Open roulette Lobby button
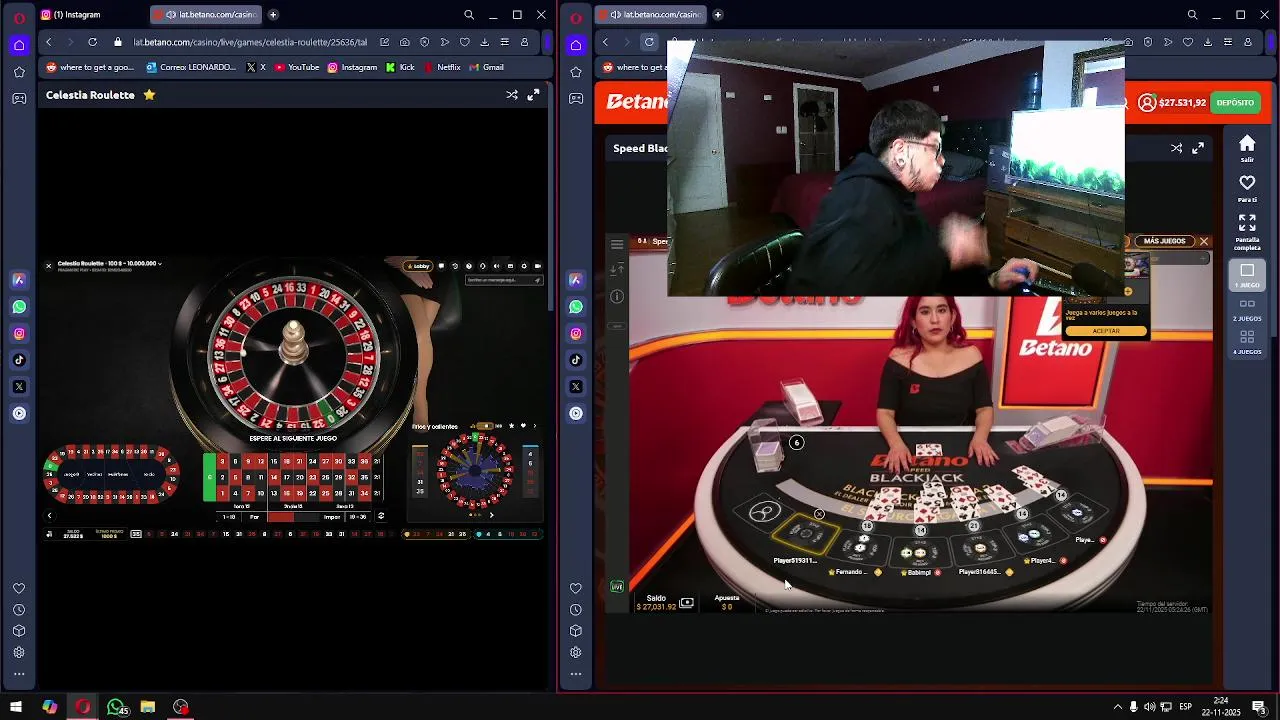Screen dimensions: 1280x720 pos(418,266)
